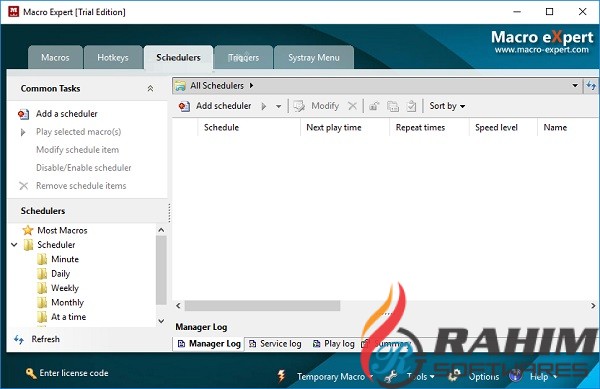The width and height of the screenshot is (600, 389).
Task: Click the Add scheduler toolbar icon
Action: coord(184,106)
